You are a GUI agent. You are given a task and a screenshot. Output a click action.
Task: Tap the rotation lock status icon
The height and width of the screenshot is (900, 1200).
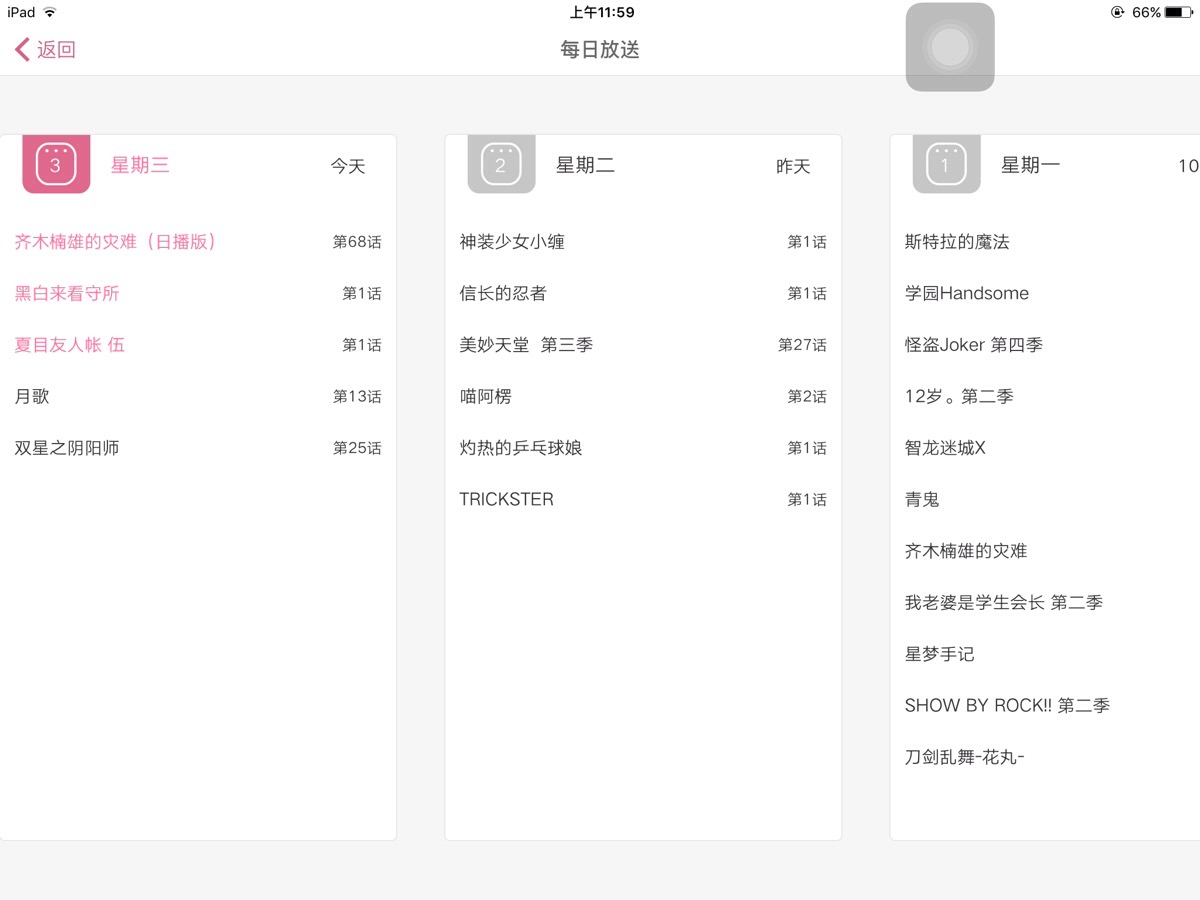(x=1117, y=13)
